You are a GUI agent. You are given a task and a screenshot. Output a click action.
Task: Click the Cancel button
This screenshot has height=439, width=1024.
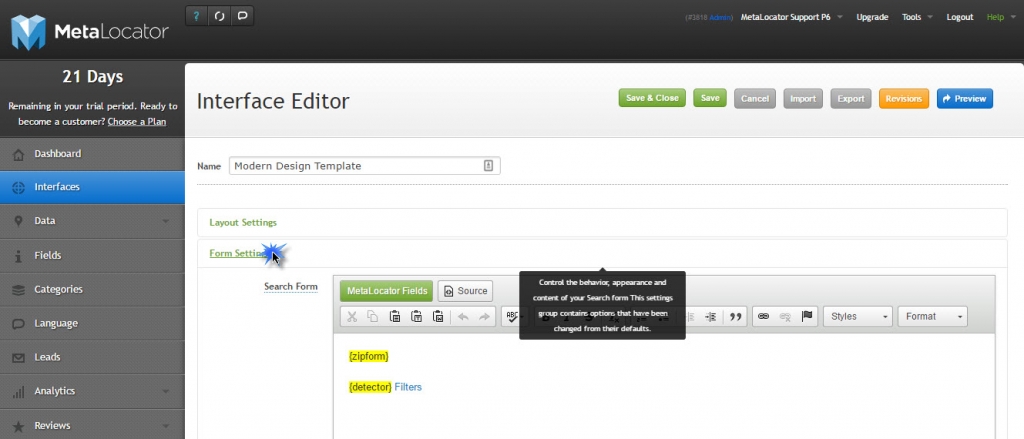click(755, 99)
